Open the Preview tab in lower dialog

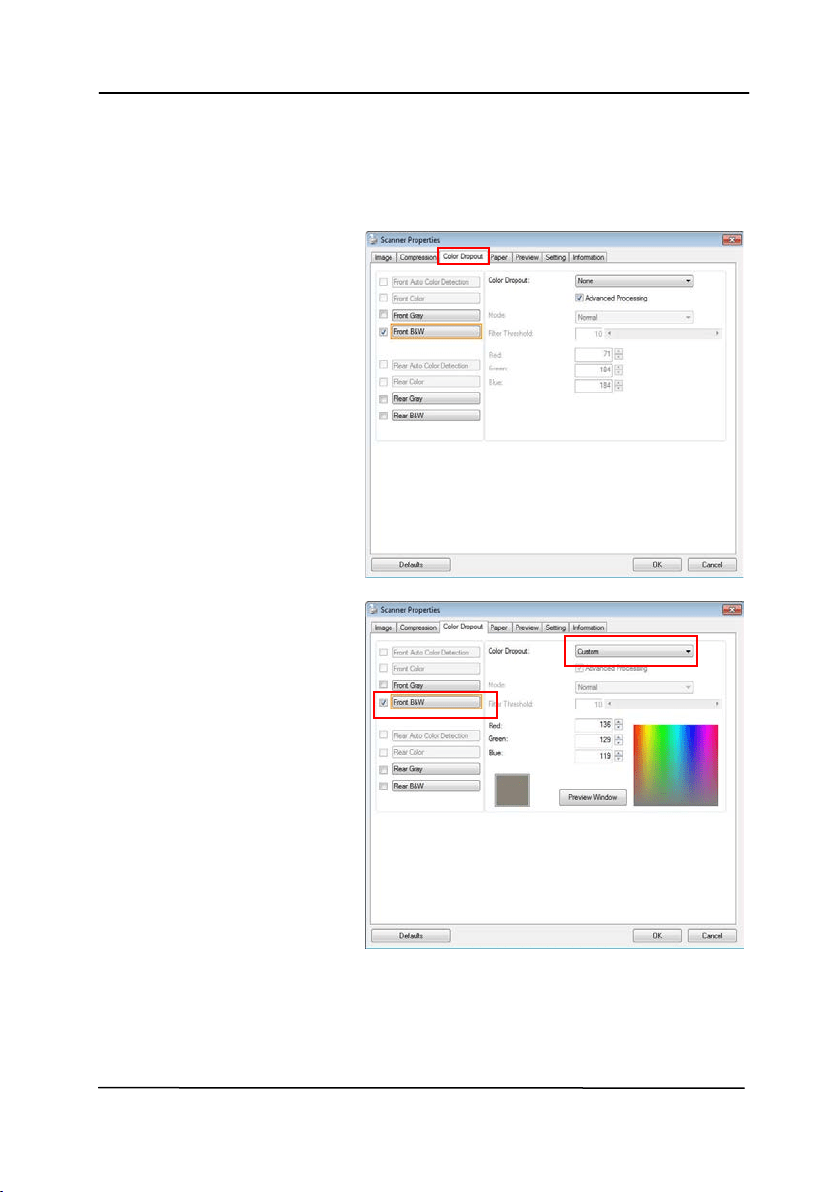pos(527,628)
